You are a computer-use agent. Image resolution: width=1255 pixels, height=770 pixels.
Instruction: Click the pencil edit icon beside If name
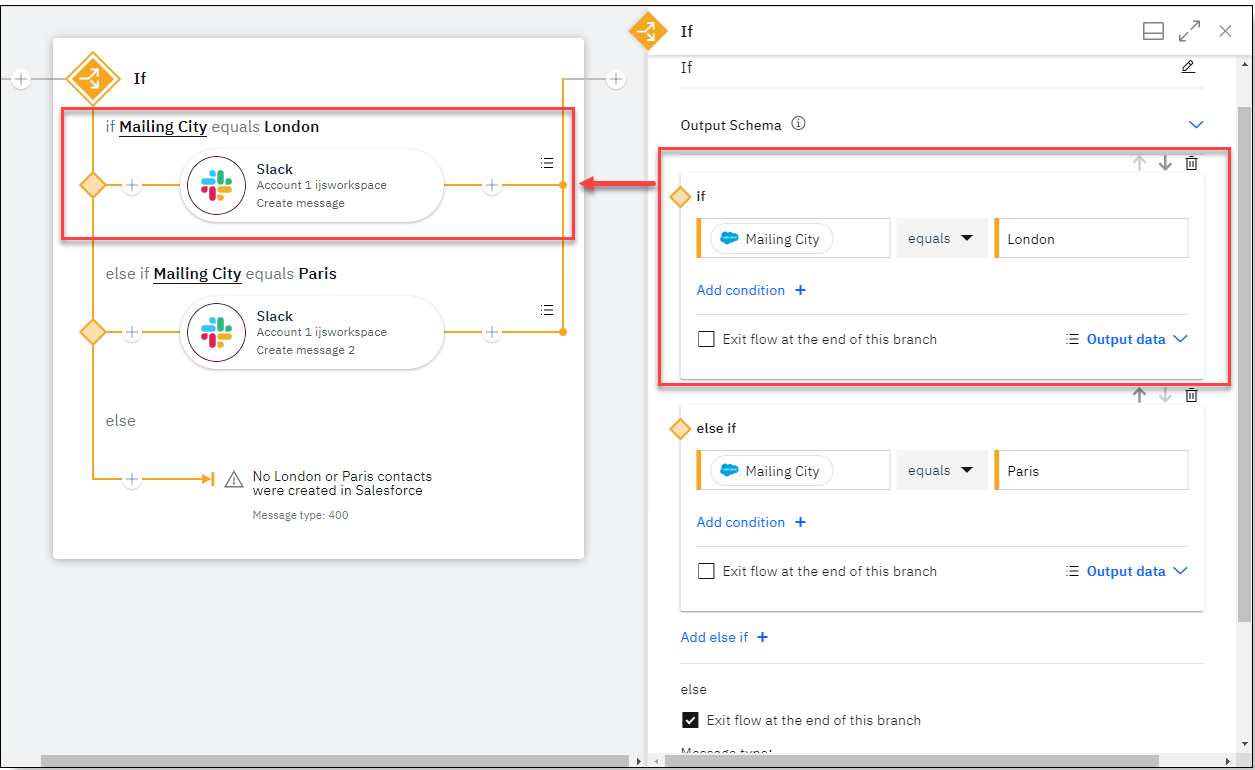(x=1188, y=67)
